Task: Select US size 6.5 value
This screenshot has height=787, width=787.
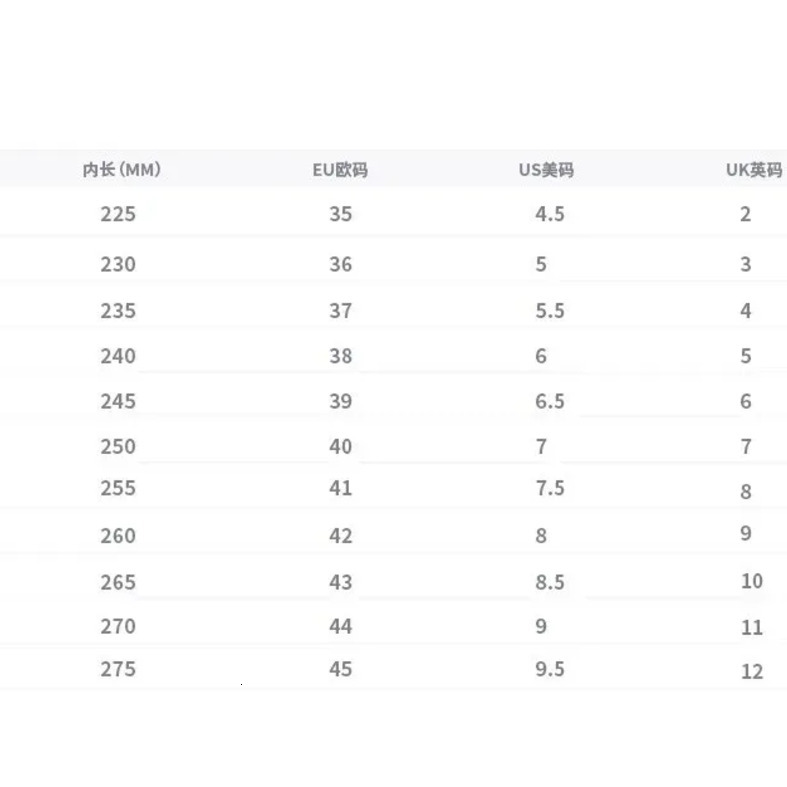Action: pyautogui.click(x=550, y=401)
